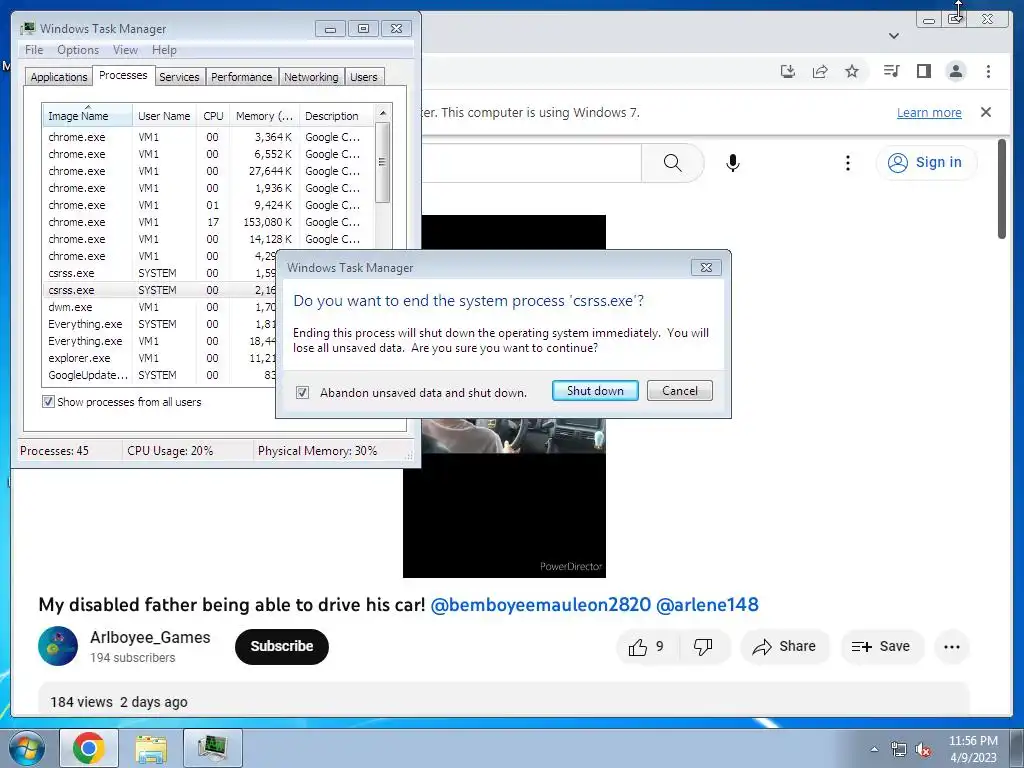Screen dimensions: 1024x768
Task: Toggle Abandon unsaved data checkbox
Action: (x=302, y=392)
